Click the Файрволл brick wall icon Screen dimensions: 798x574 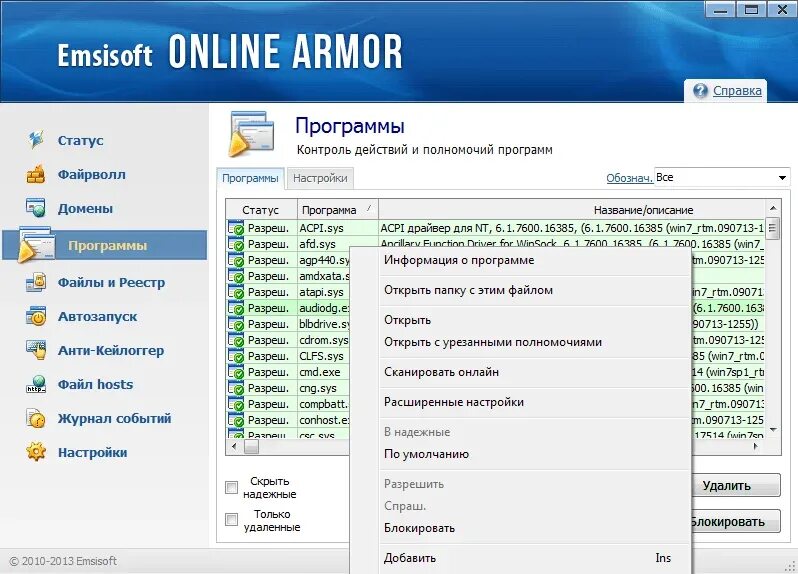click(x=36, y=174)
